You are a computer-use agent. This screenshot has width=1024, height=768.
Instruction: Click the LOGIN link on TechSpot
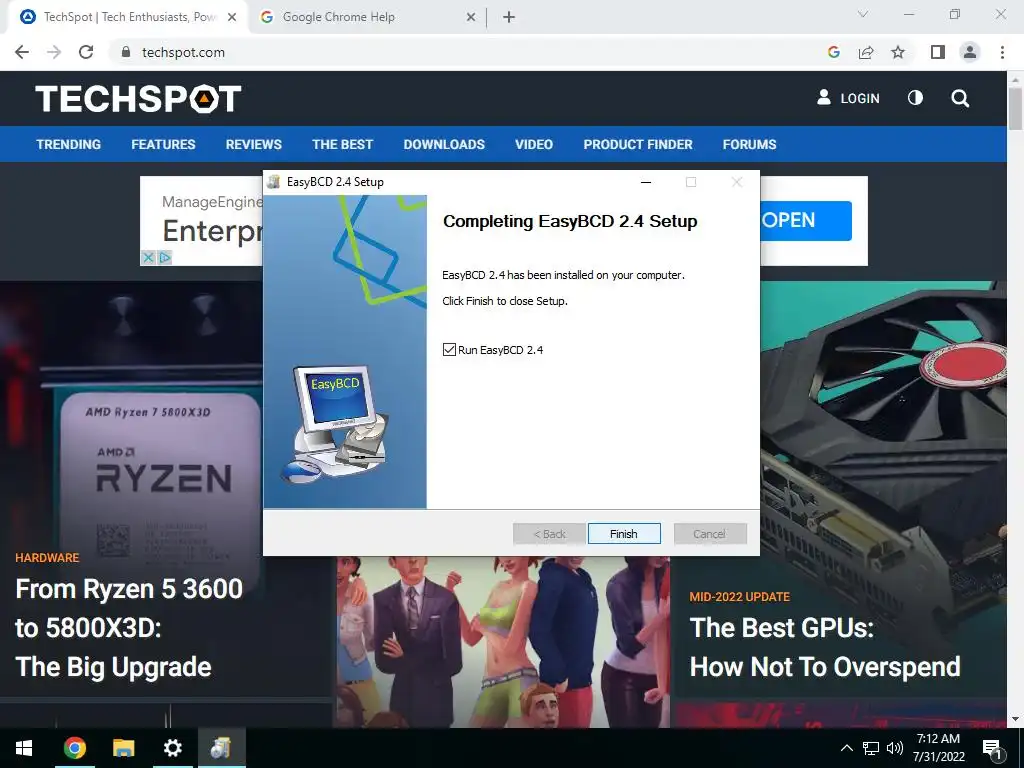pos(848,98)
